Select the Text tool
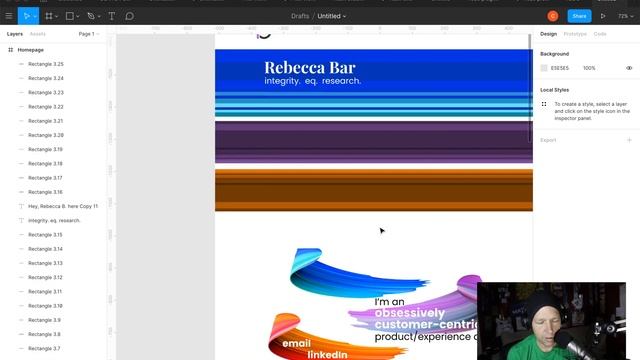 pyautogui.click(x=111, y=16)
